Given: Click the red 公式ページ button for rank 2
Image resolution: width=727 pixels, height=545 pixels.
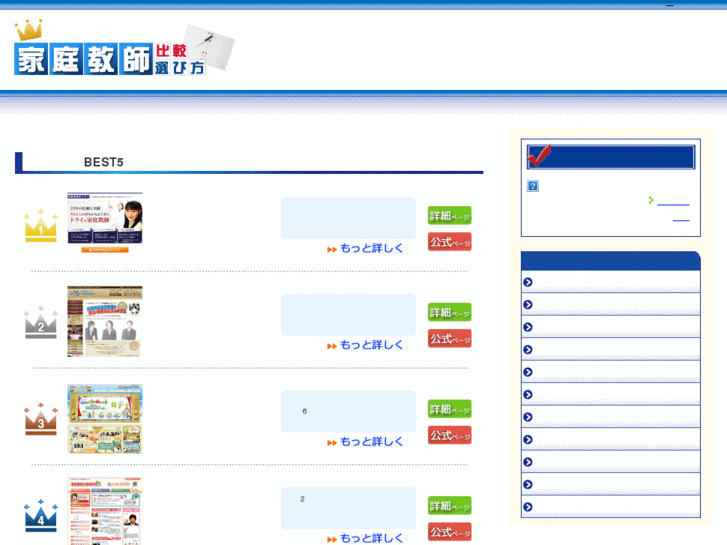Looking at the screenshot, I should point(449,339).
